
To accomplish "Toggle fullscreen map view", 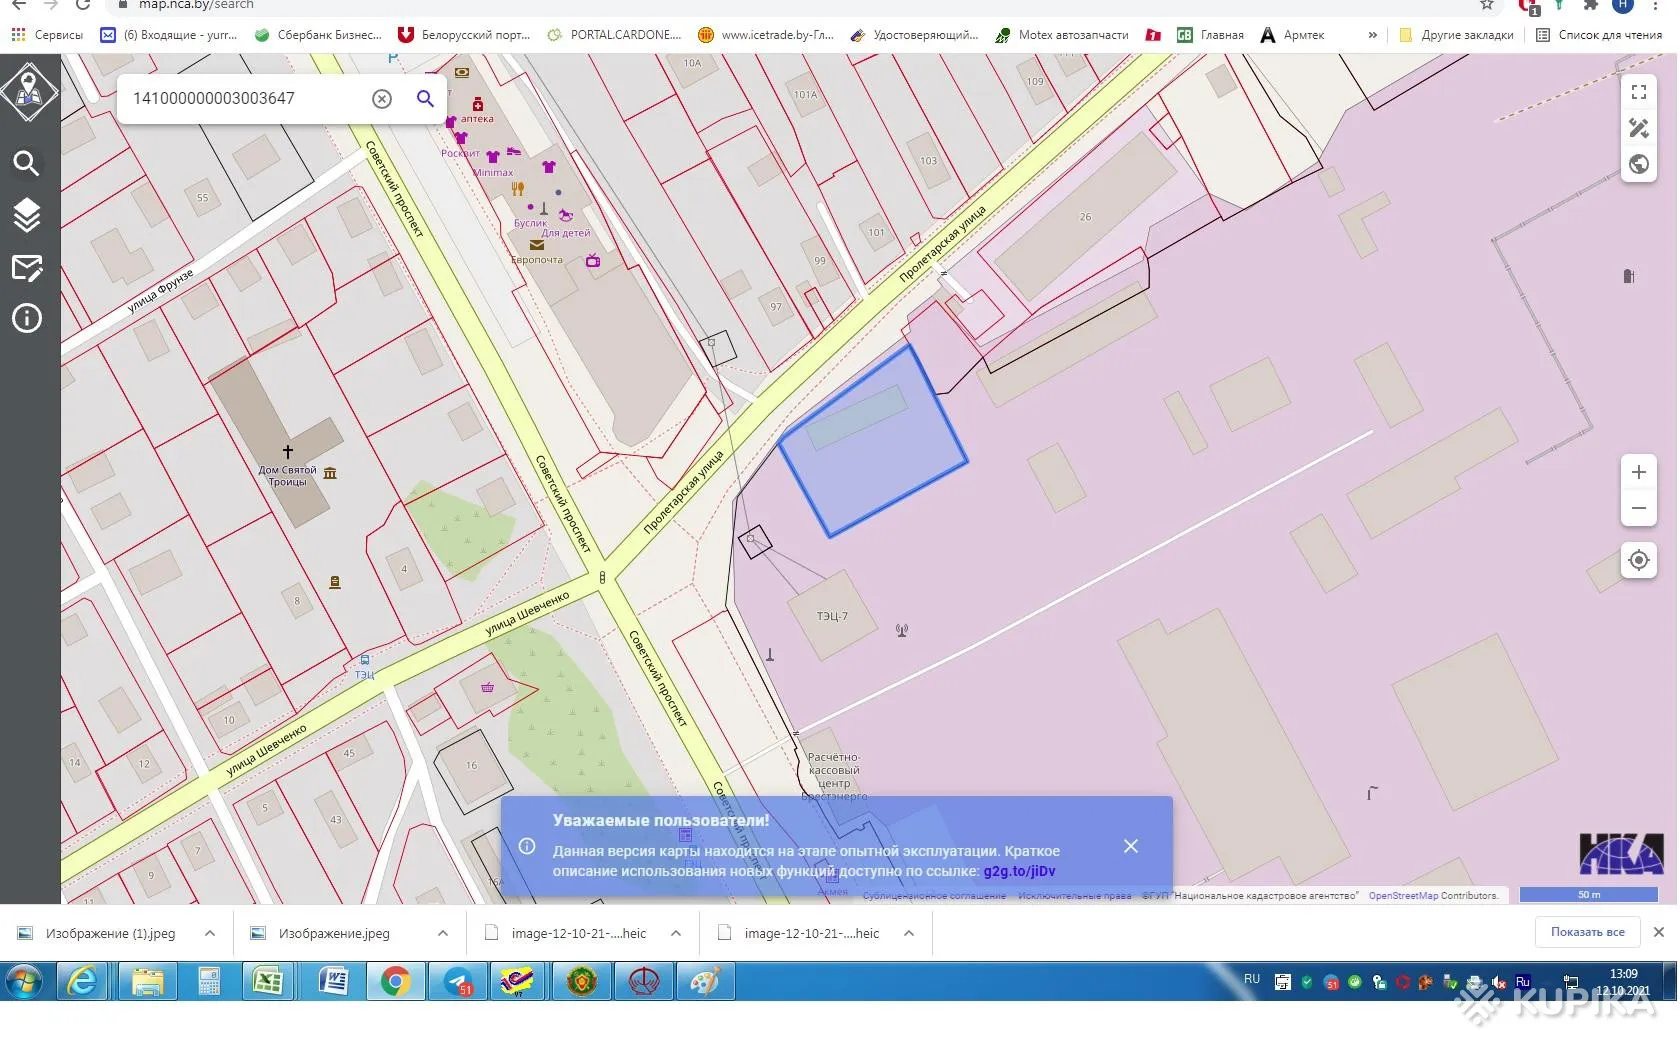I will pyautogui.click(x=1638, y=93).
